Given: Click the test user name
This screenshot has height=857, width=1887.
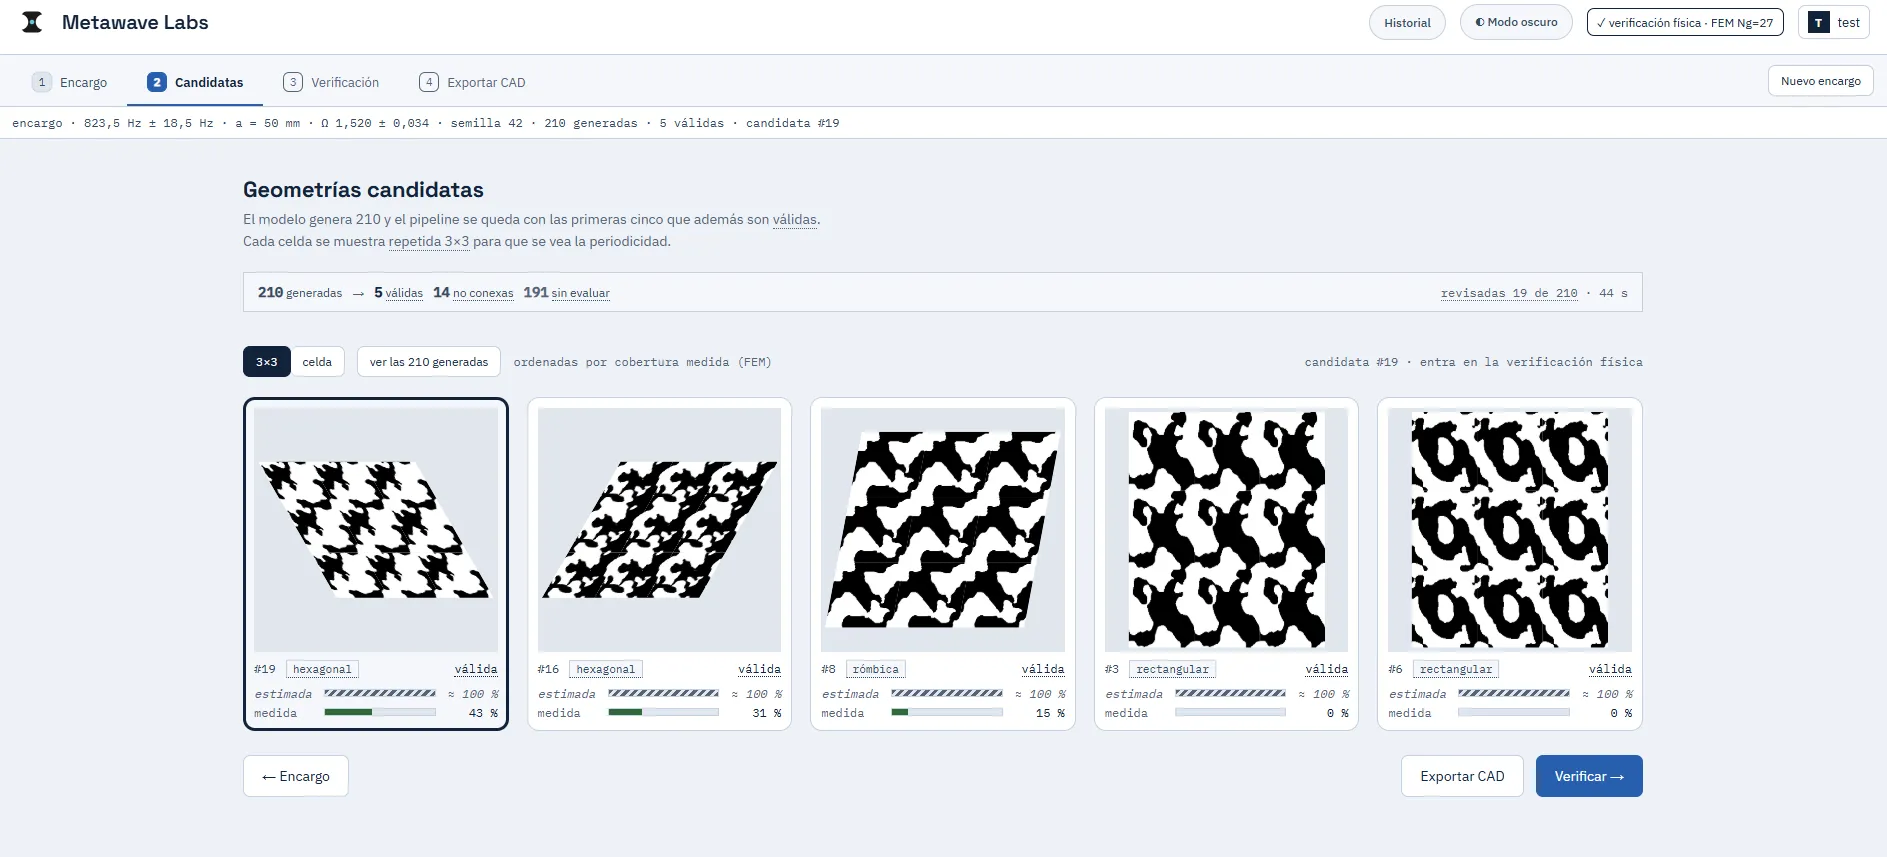Looking at the screenshot, I should tap(1848, 22).
